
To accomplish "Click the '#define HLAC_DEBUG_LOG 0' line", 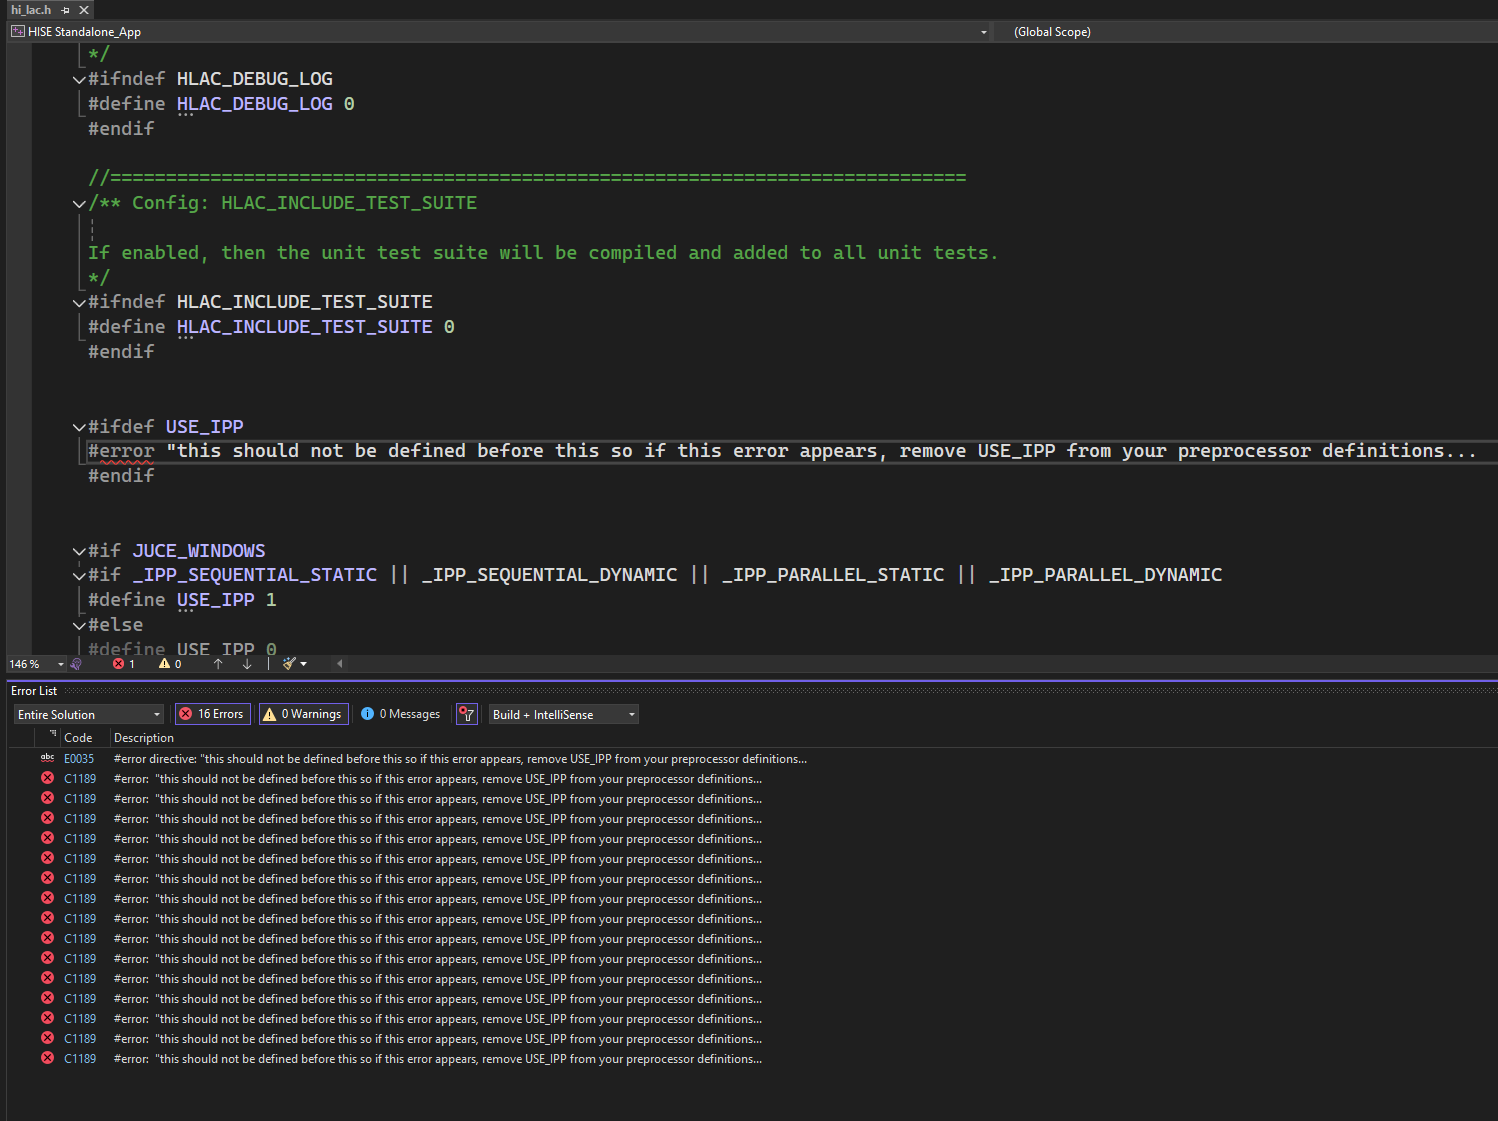I will click(x=221, y=104).
